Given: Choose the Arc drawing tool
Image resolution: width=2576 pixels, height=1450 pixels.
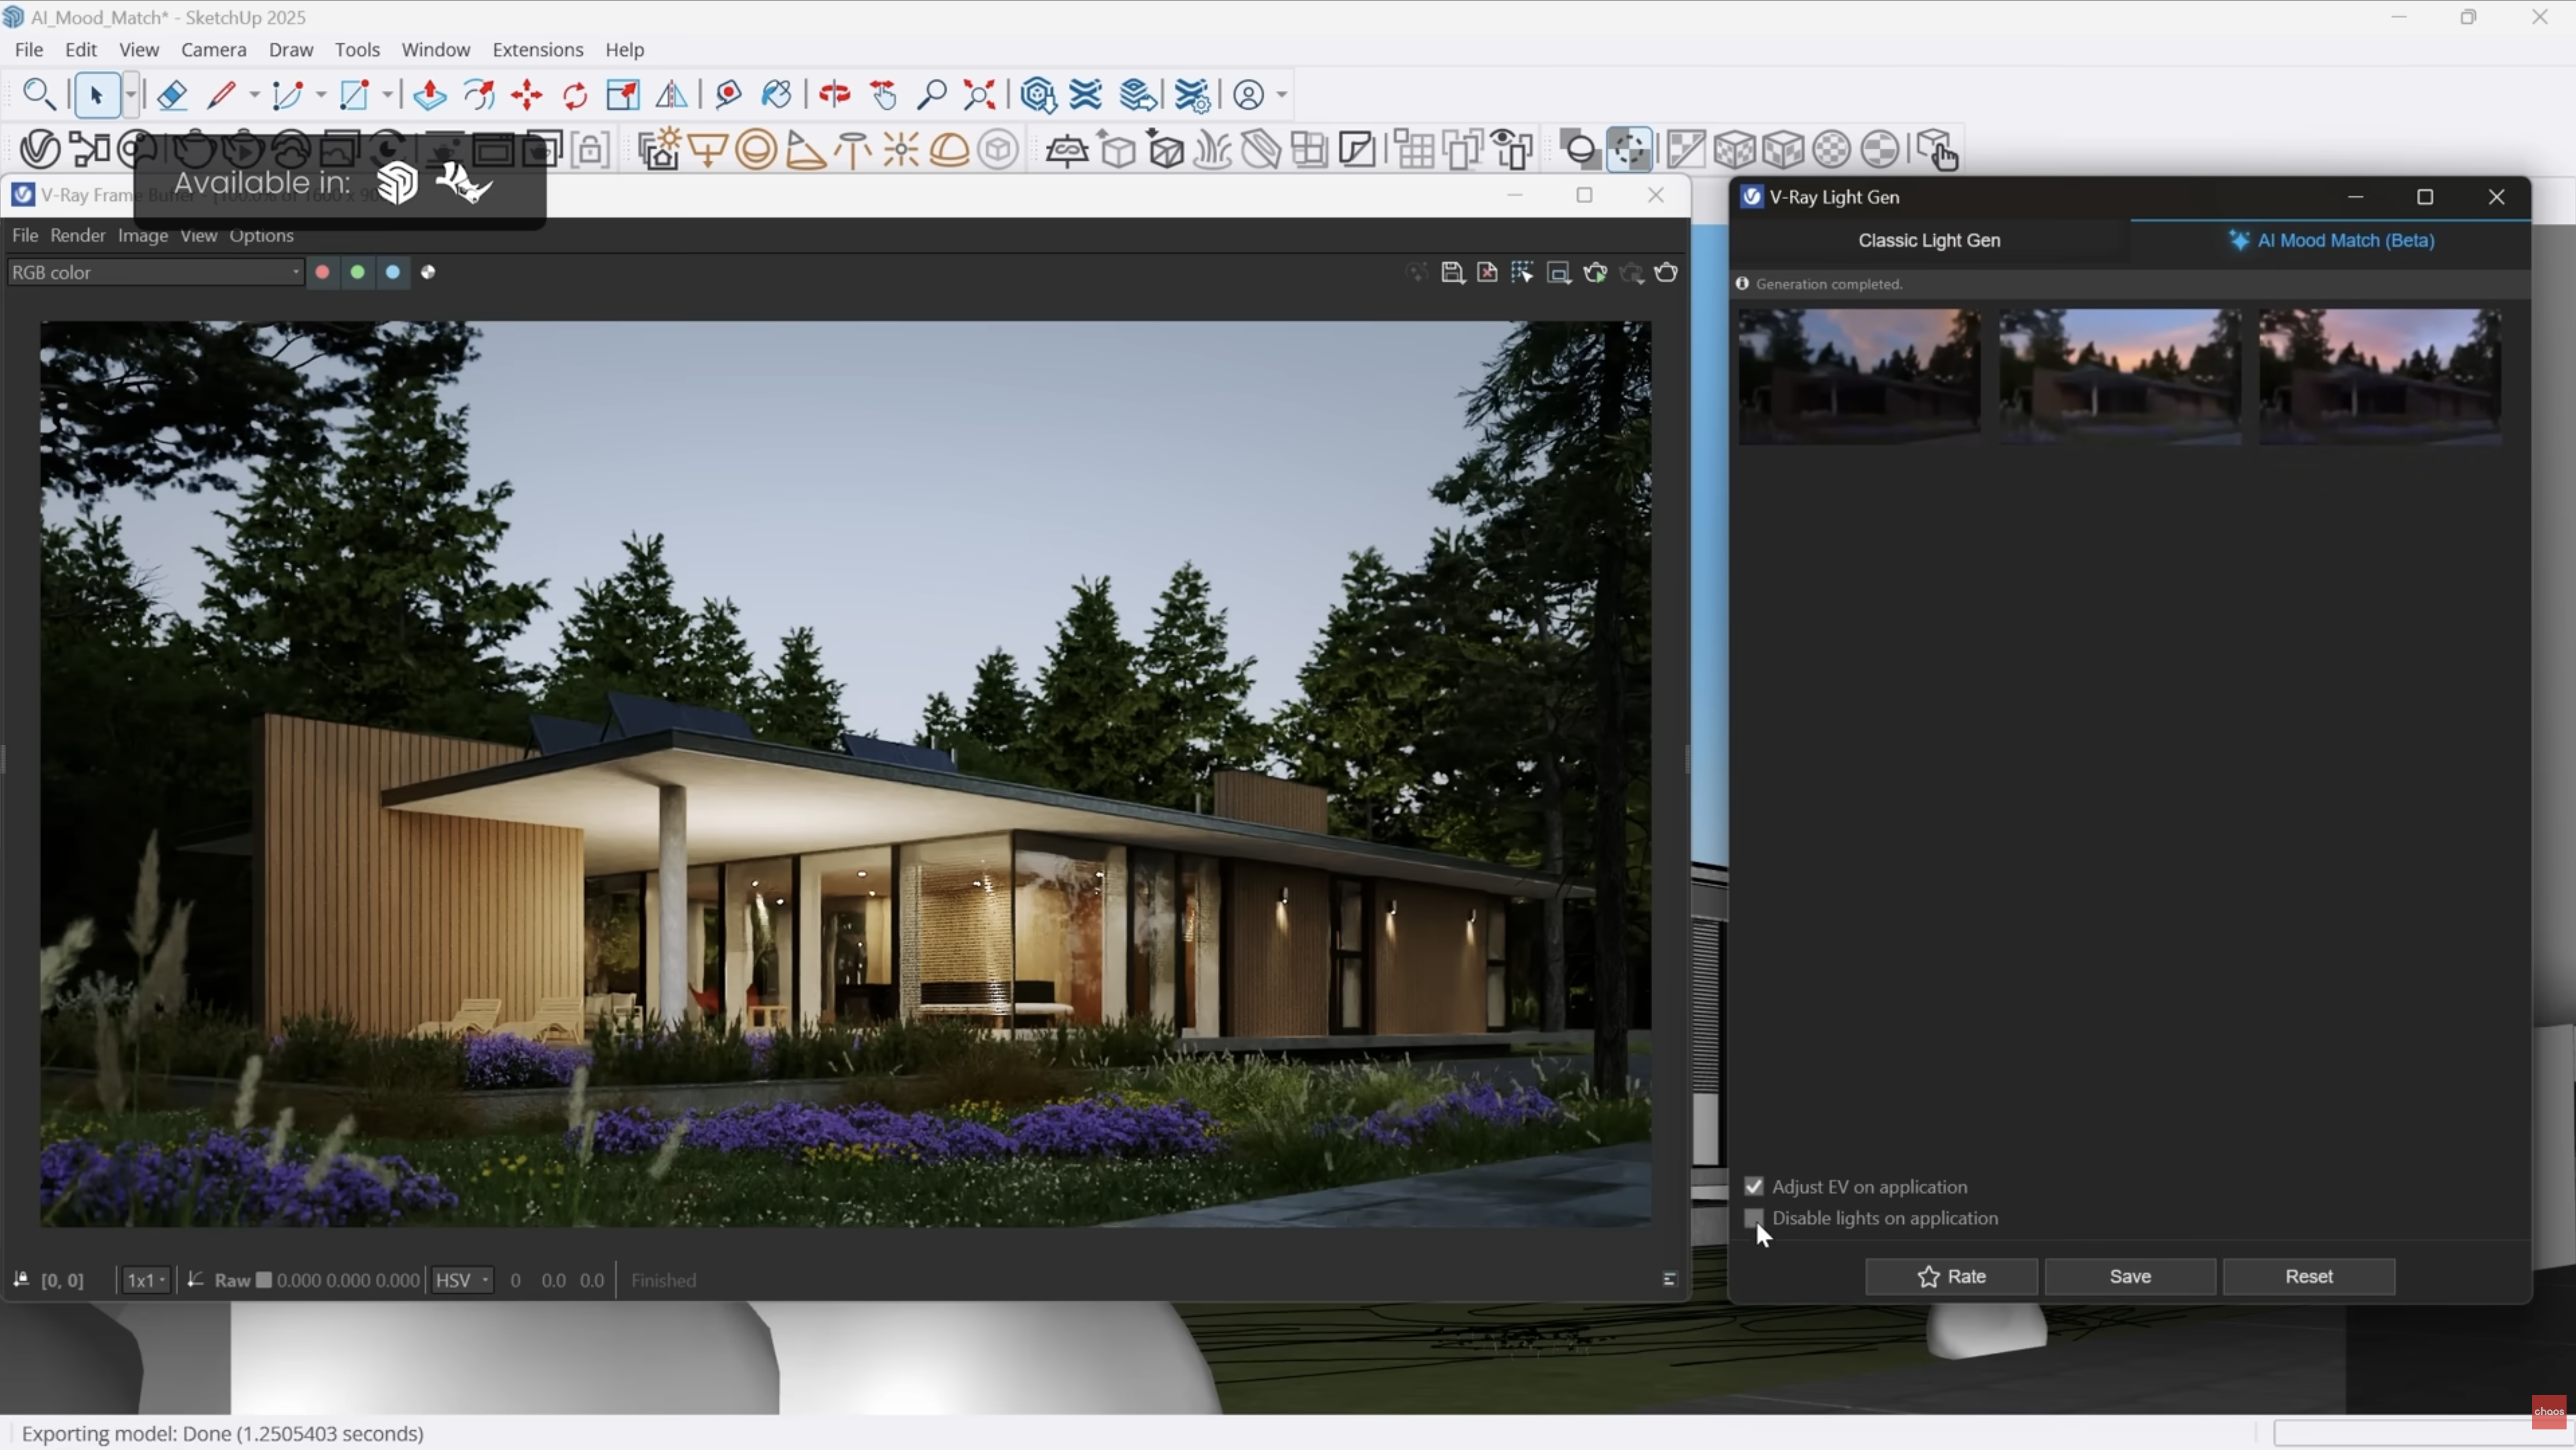Looking at the screenshot, I should tap(288, 95).
